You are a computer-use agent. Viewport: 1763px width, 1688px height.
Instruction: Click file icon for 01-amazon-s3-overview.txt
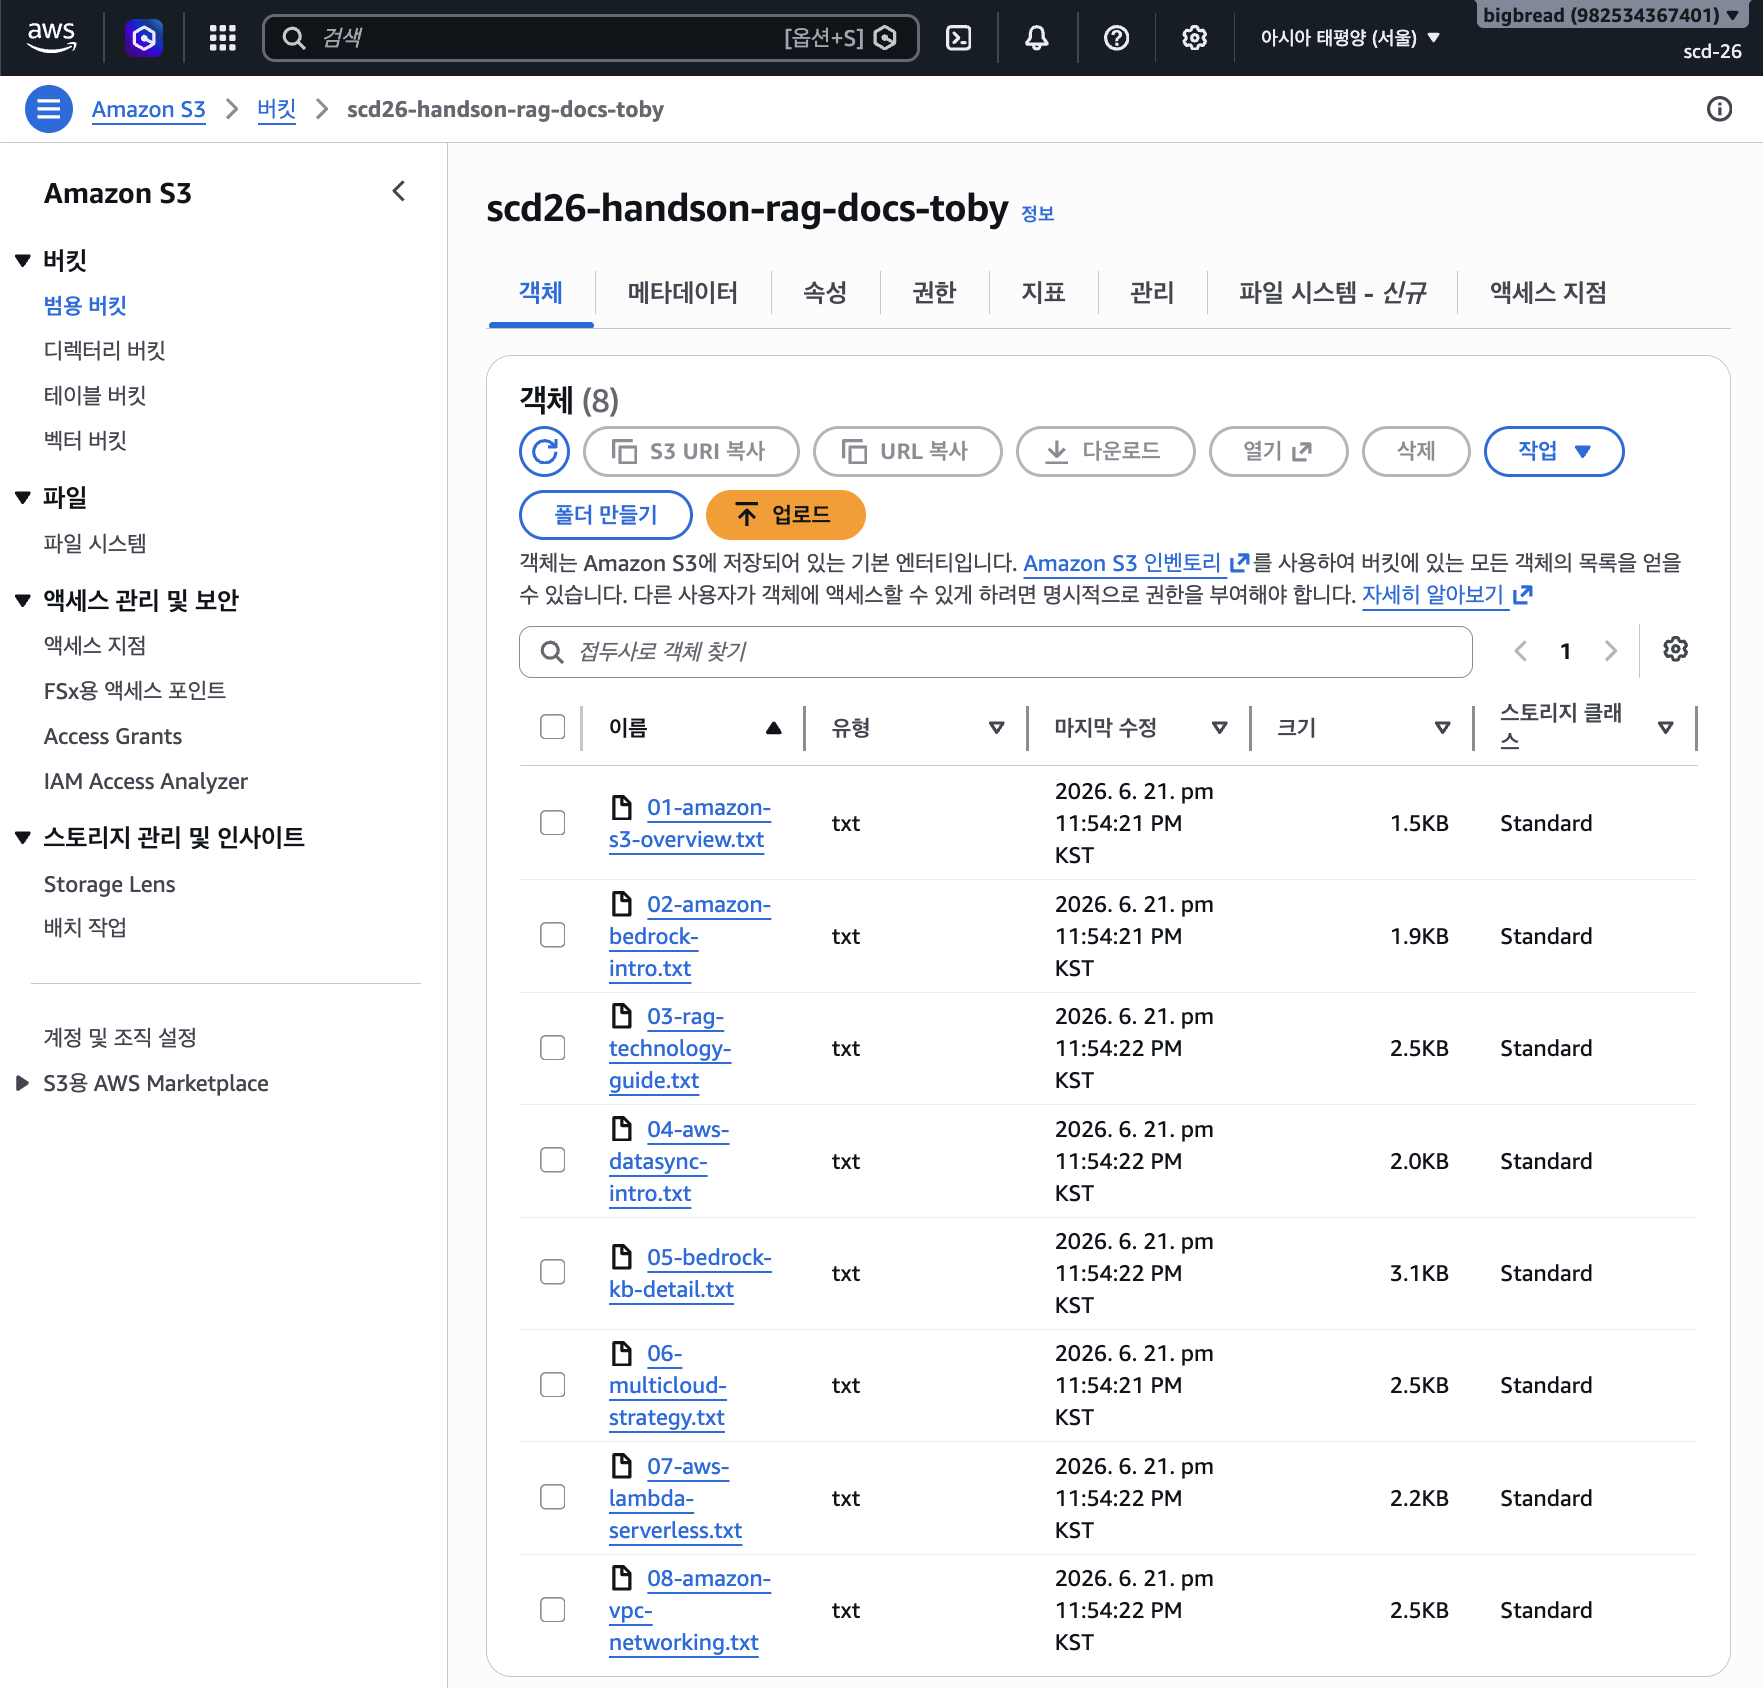[622, 807]
